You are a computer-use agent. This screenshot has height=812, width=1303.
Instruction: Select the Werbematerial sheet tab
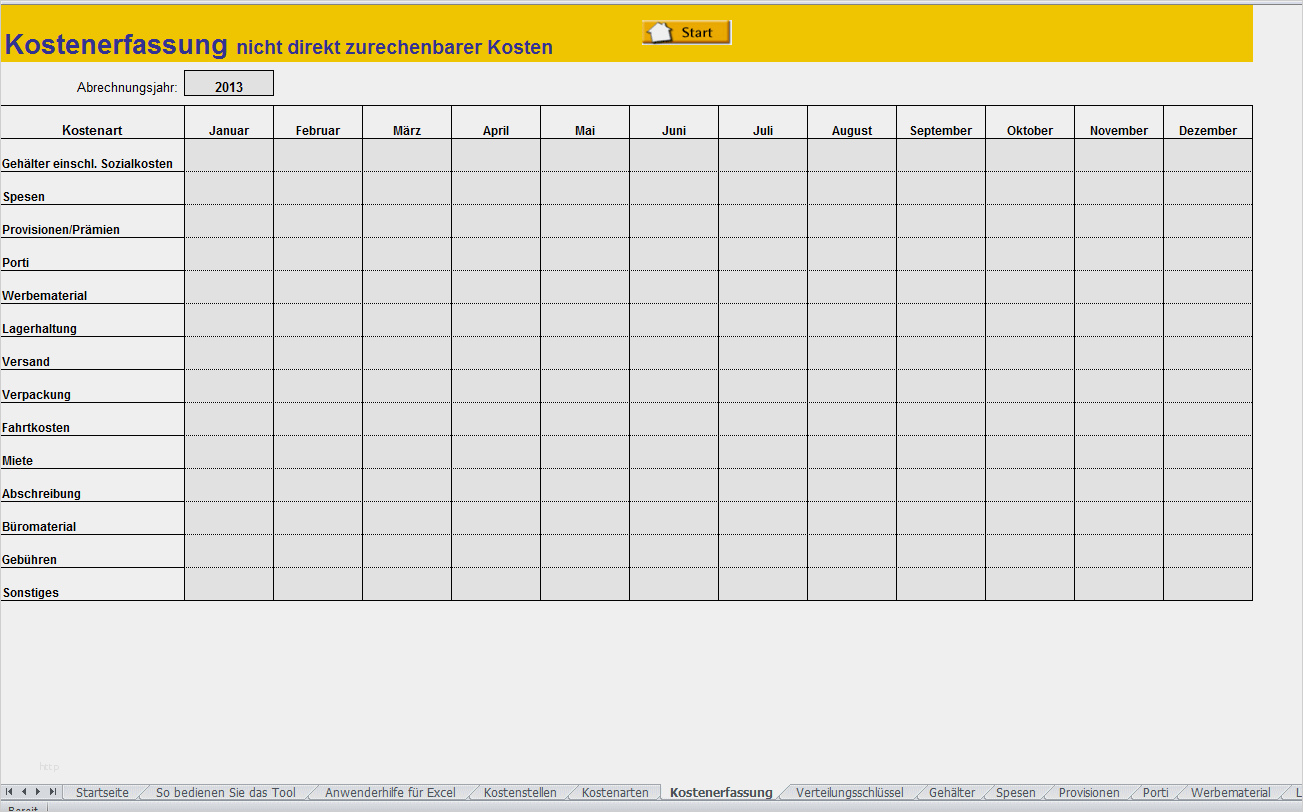click(x=1230, y=792)
